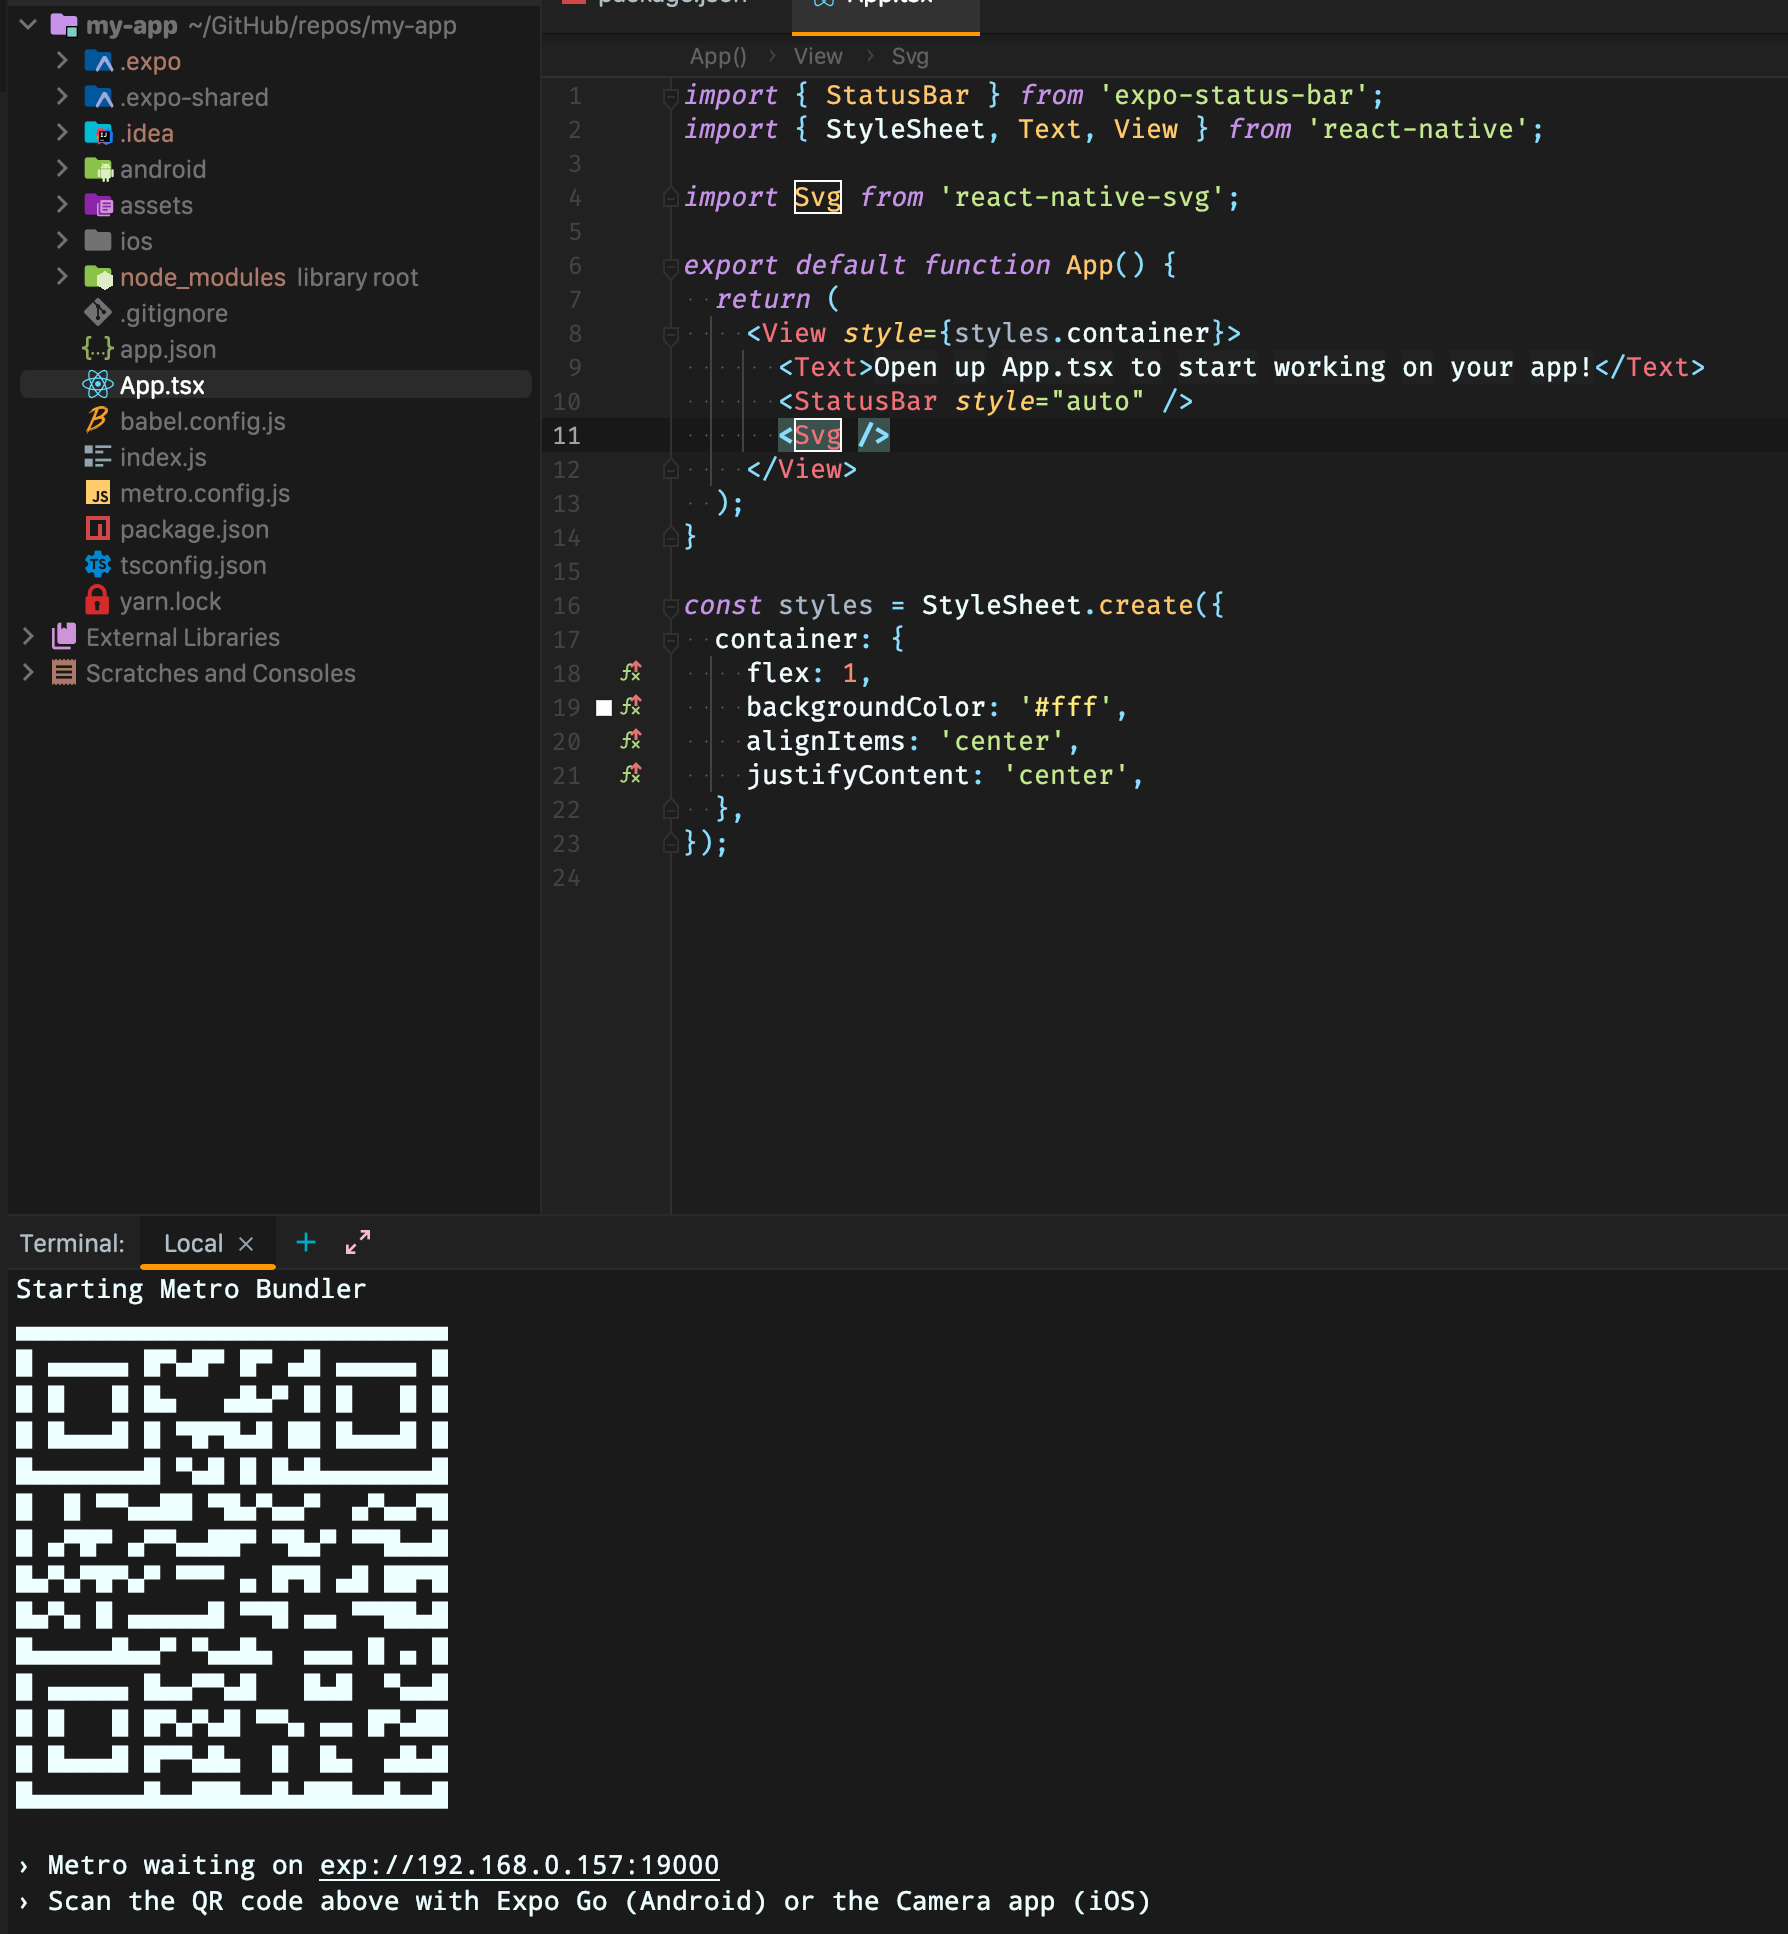The height and width of the screenshot is (1934, 1788).
Task: Fold the container object at line 17
Action: pos(671,641)
